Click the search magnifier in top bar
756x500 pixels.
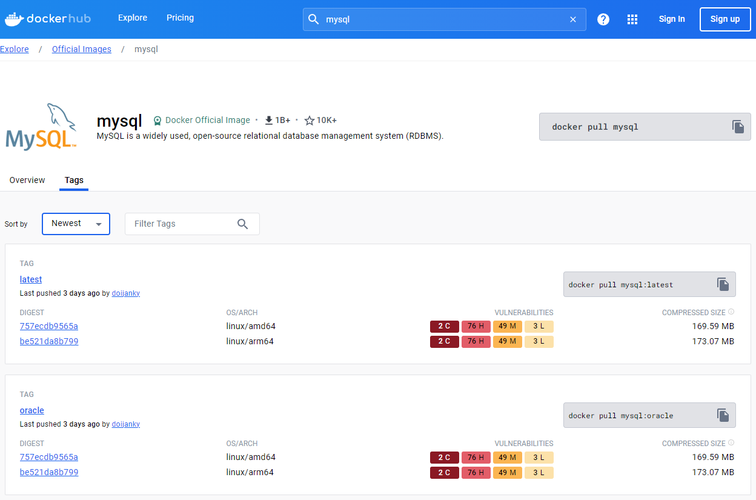[x=313, y=19]
